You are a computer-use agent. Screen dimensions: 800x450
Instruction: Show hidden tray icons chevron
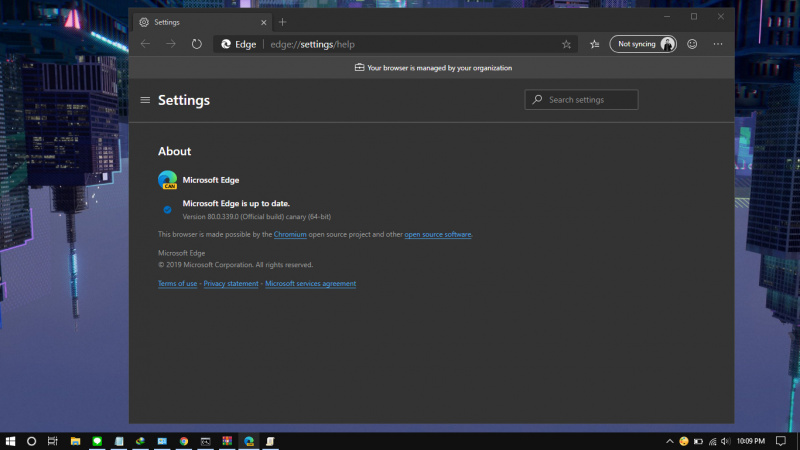(x=669, y=441)
